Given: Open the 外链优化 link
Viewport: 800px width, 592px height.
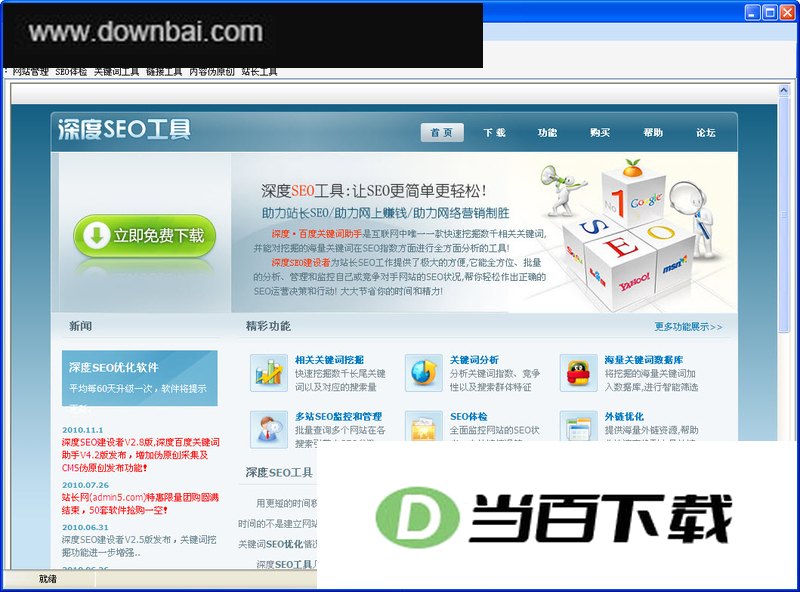Looking at the screenshot, I should 624,416.
